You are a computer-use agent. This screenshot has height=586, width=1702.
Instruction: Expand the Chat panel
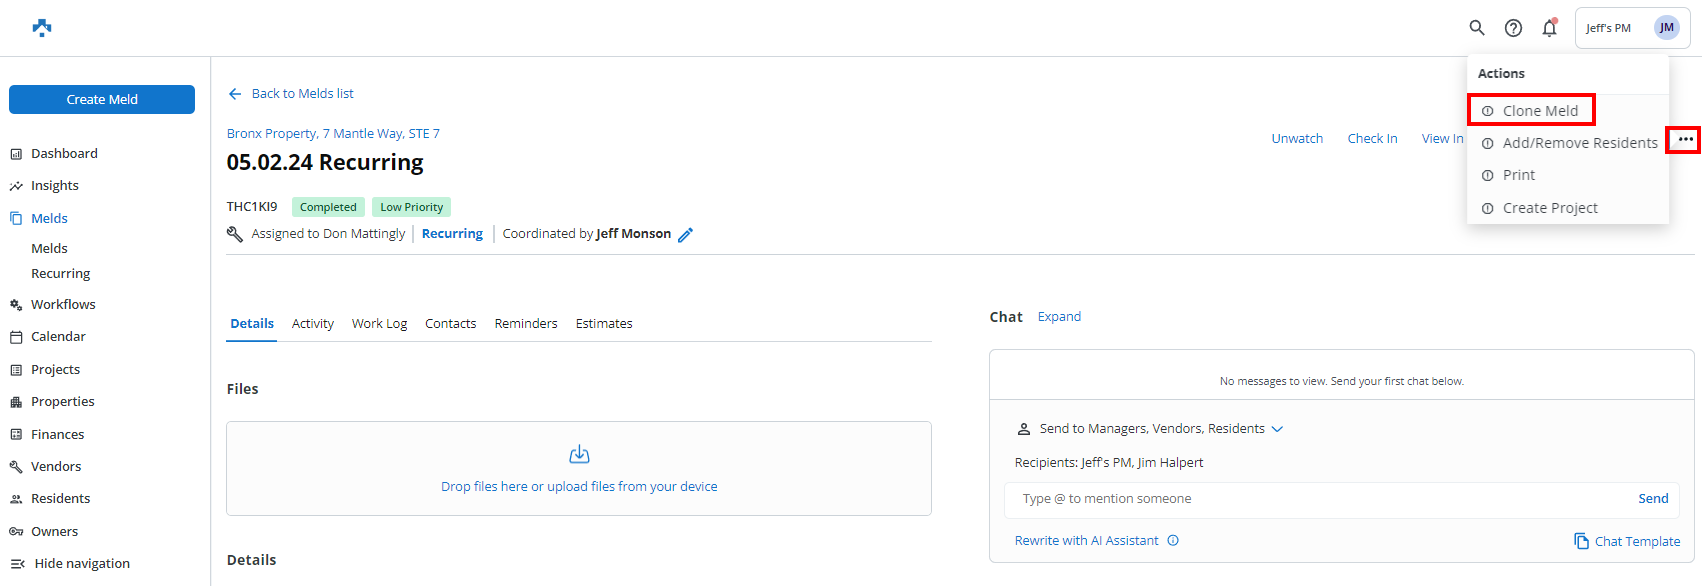click(1059, 317)
